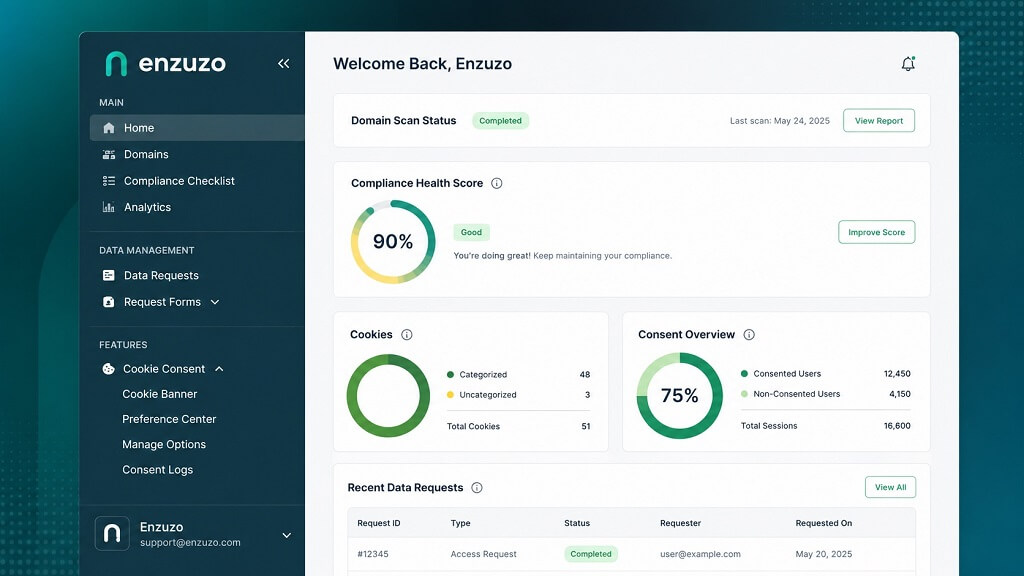Click the Access Request type cell
Viewport: 1024px width, 576px height.
[483, 554]
